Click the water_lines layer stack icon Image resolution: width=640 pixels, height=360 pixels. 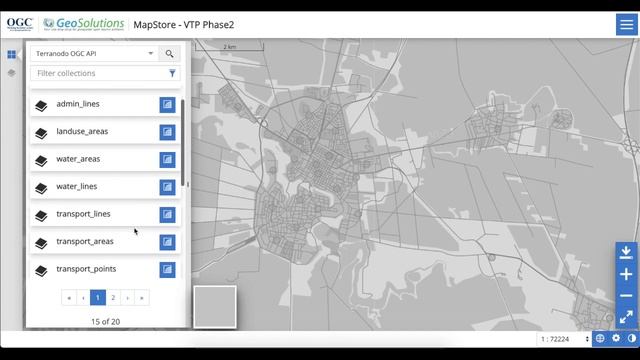[41, 188]
